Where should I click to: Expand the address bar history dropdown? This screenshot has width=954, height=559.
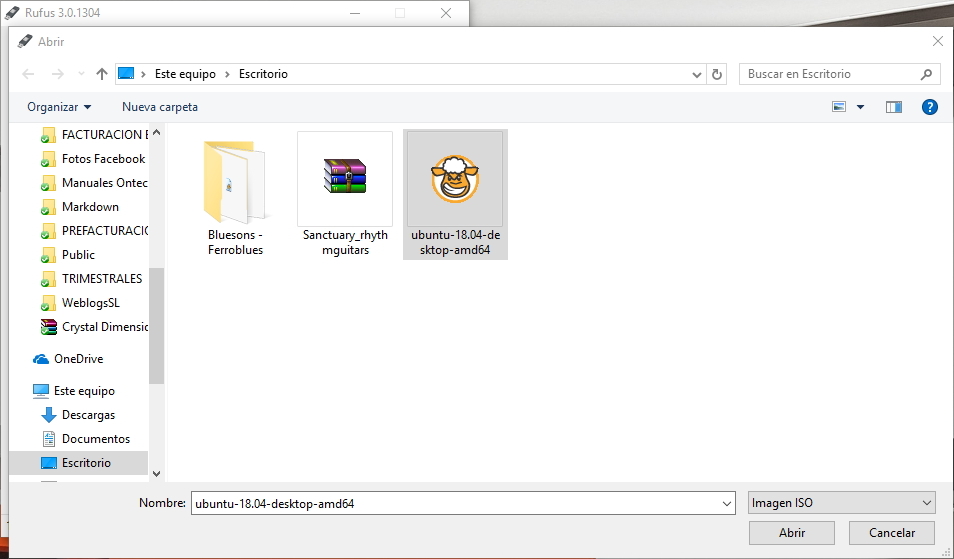tap(697, 74)
